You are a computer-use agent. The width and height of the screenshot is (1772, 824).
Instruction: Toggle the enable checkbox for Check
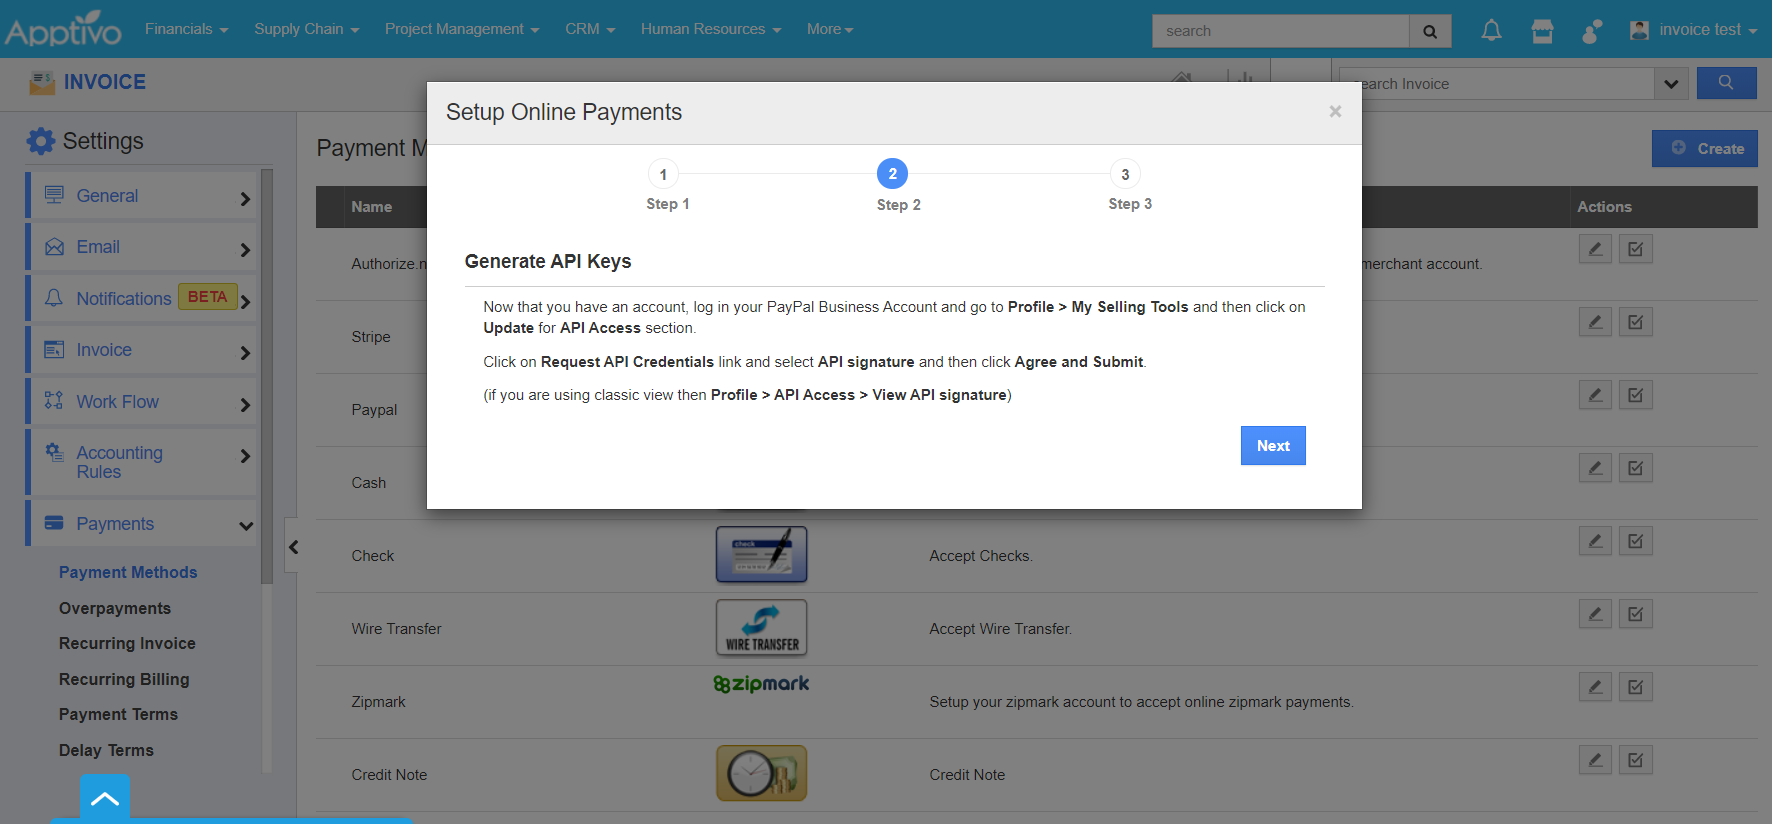[x=1635, y=541]
